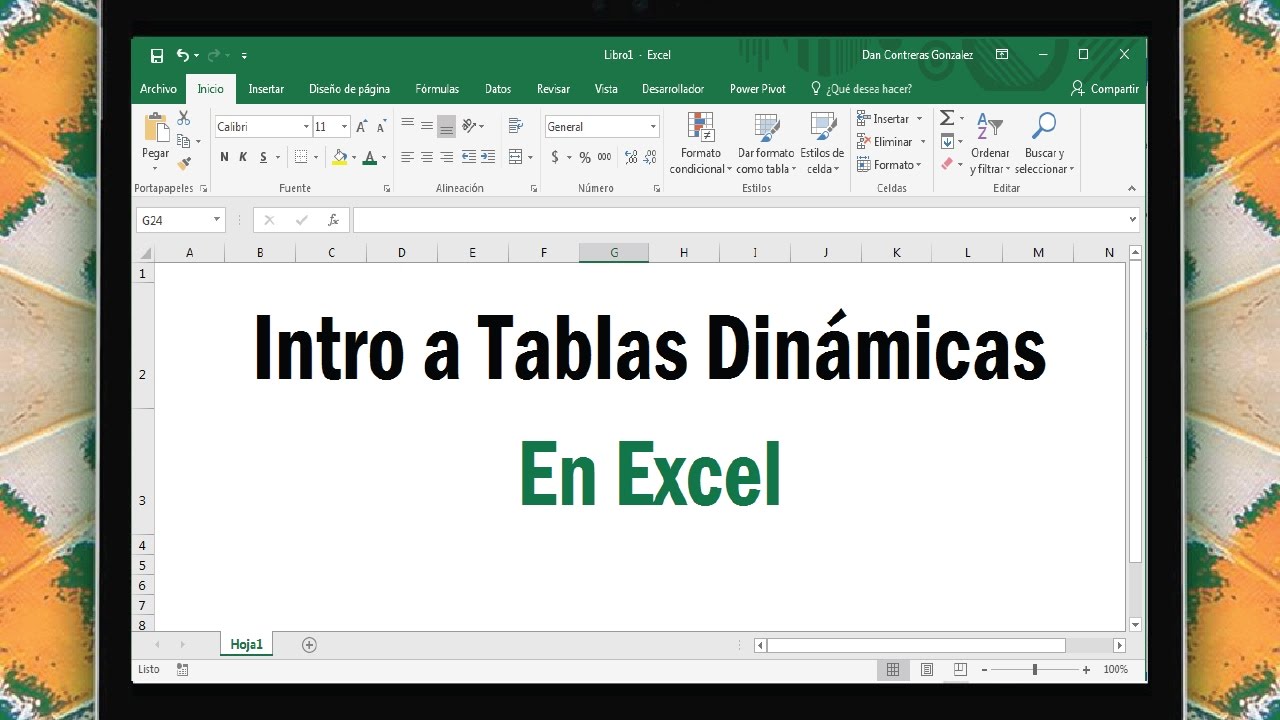Click the Undo arrow icon

click(x=182, y=55)
